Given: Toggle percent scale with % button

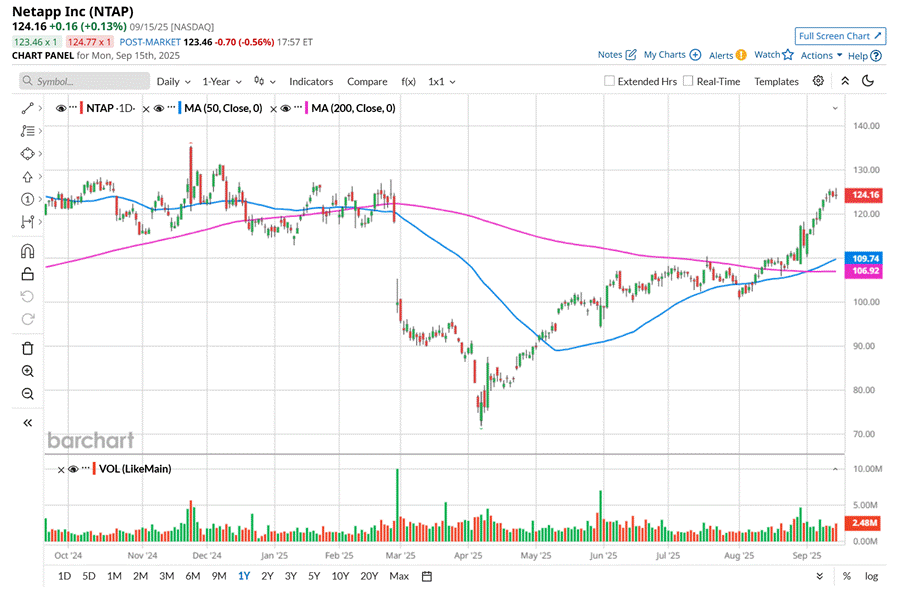Looking at the screenshot, I should point(847,576).
